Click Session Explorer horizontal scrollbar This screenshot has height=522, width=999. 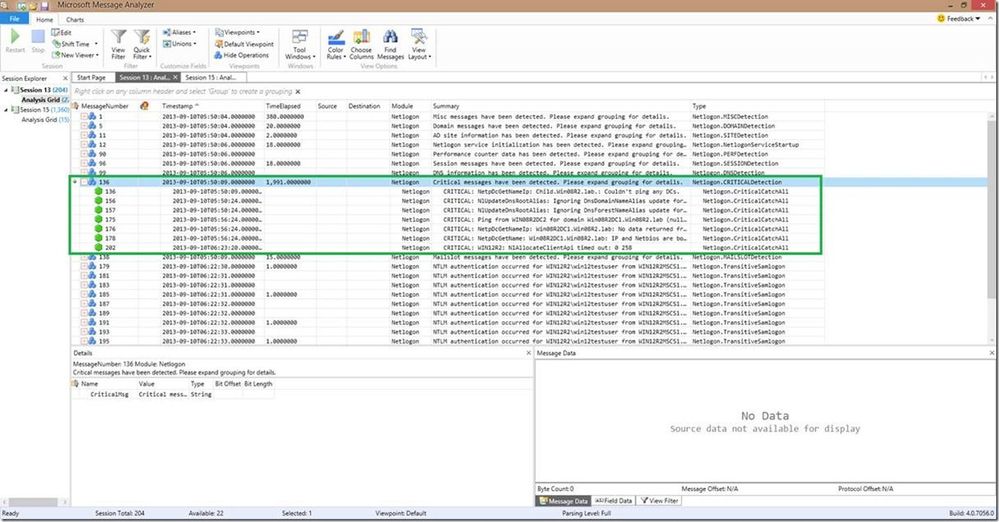(x=35, y=502)
